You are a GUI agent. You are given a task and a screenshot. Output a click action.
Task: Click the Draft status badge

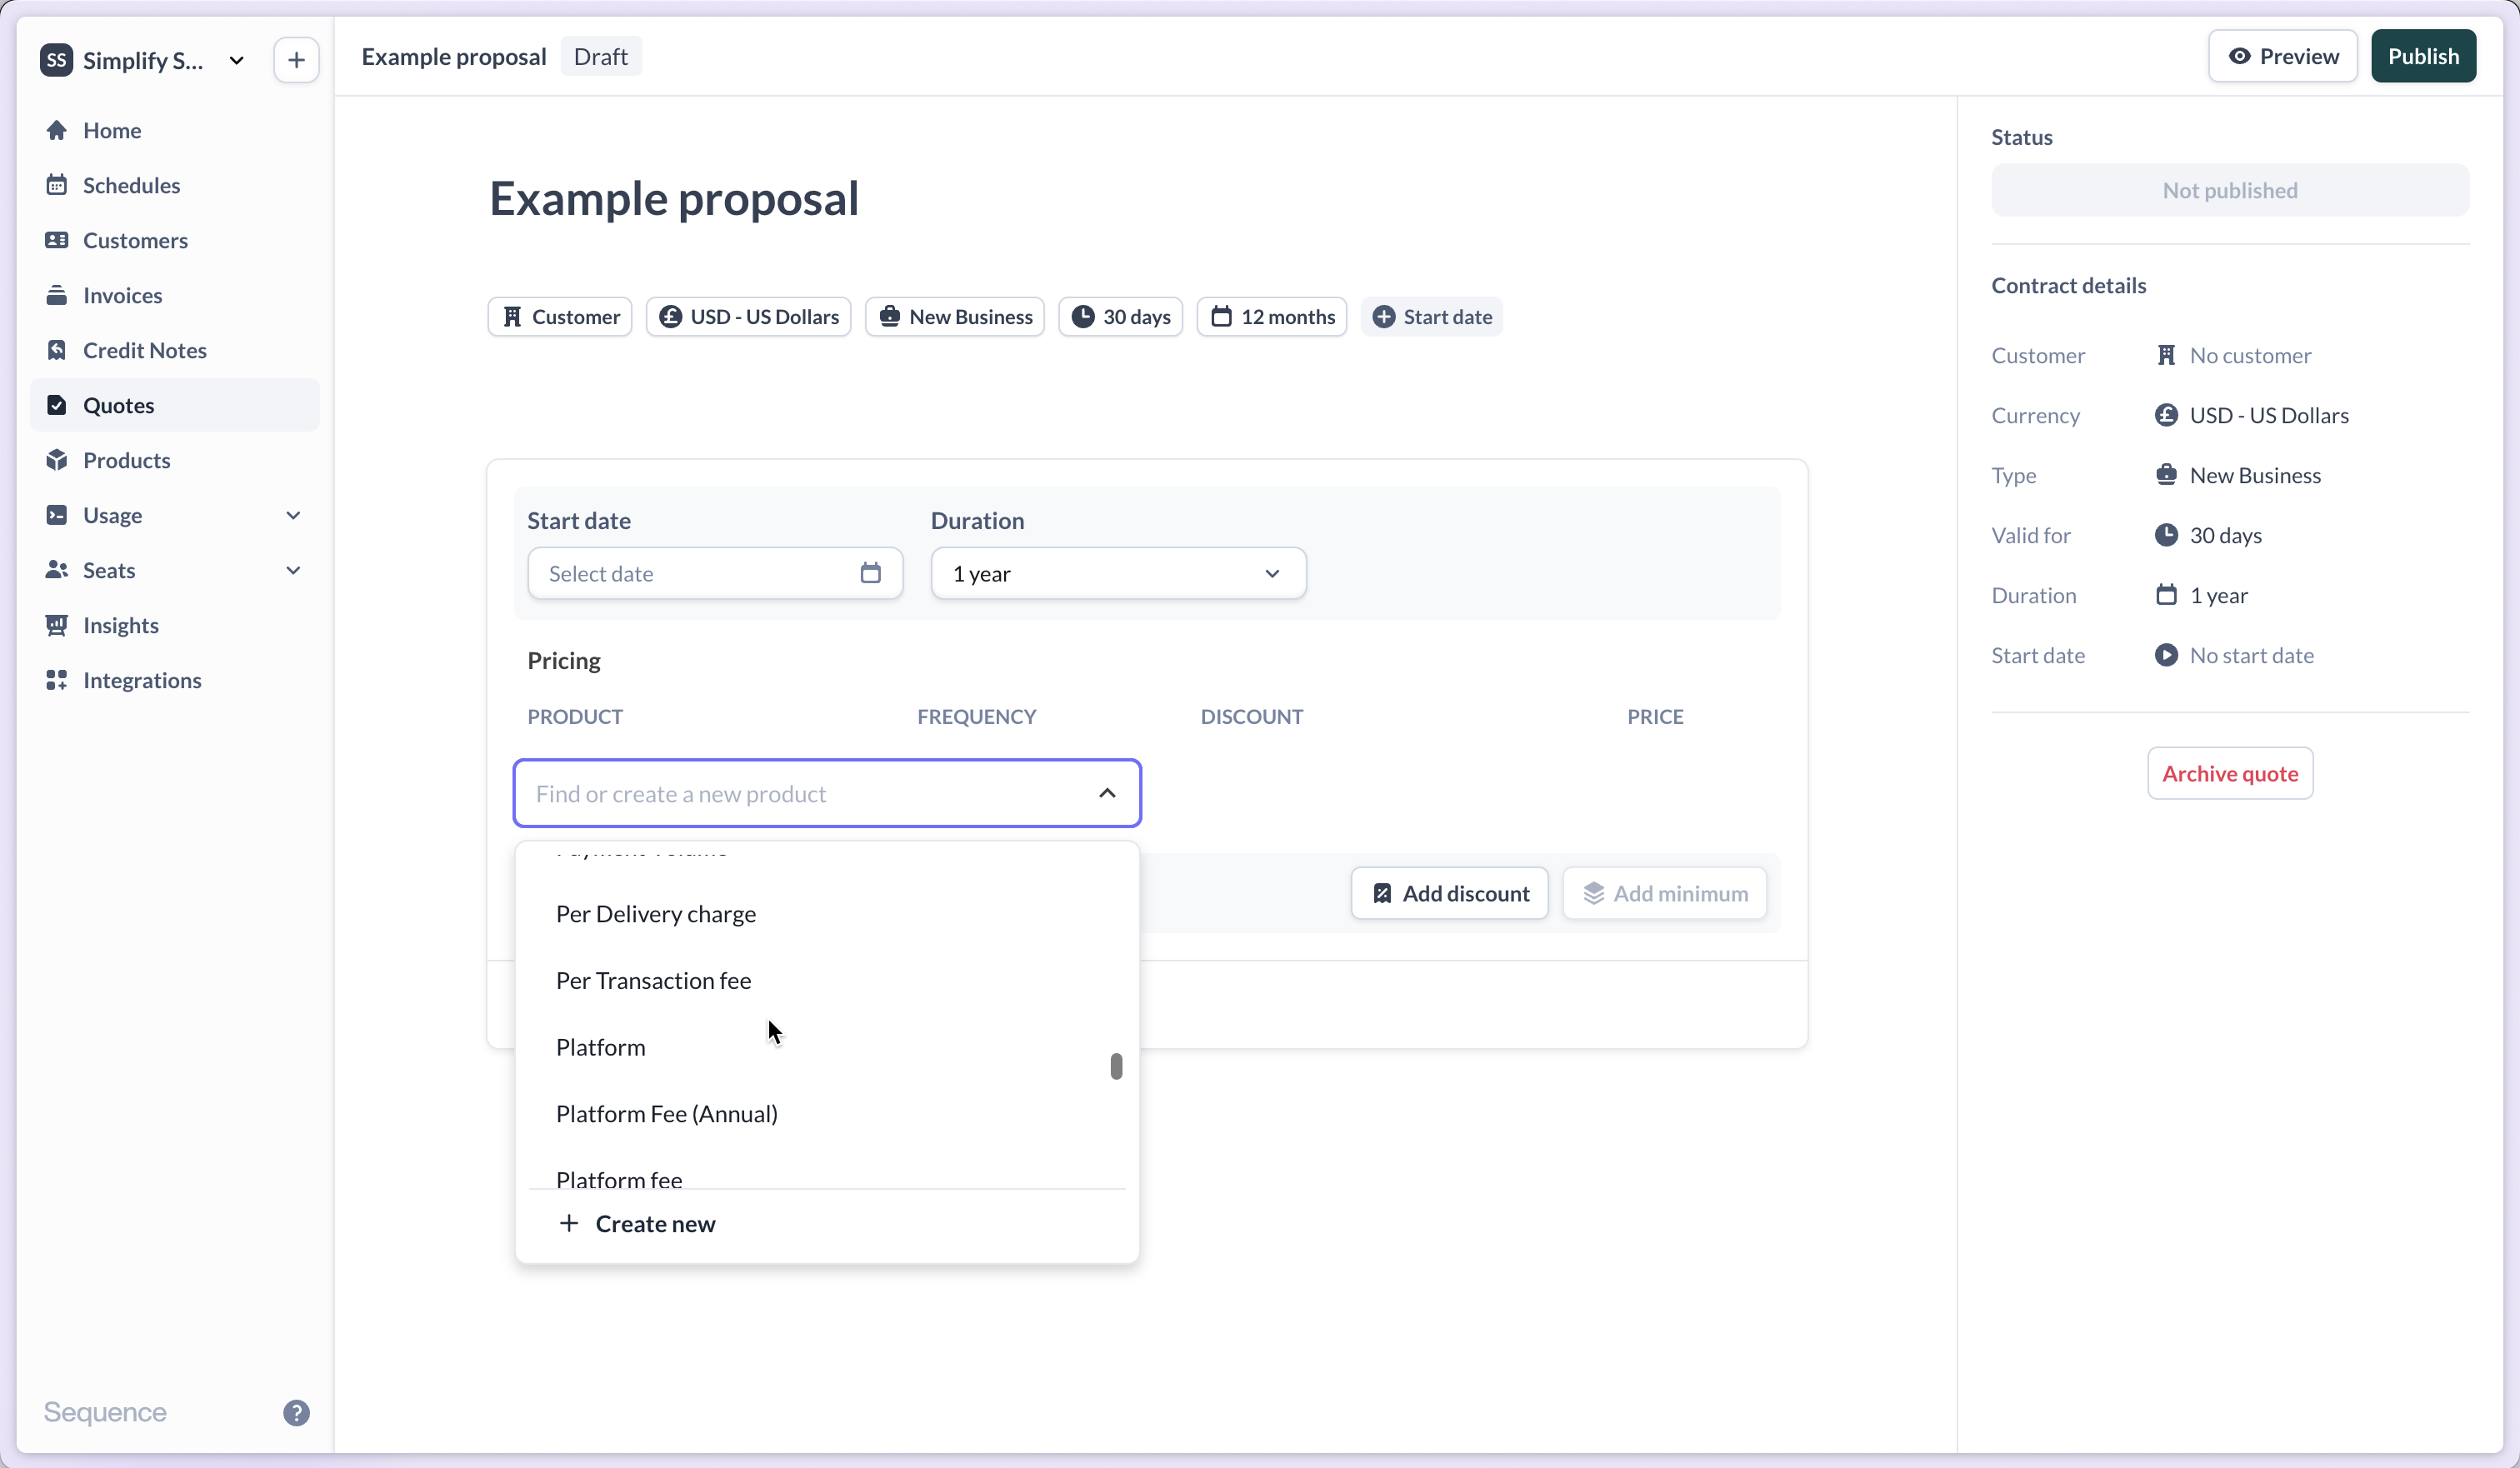point(601,56)
